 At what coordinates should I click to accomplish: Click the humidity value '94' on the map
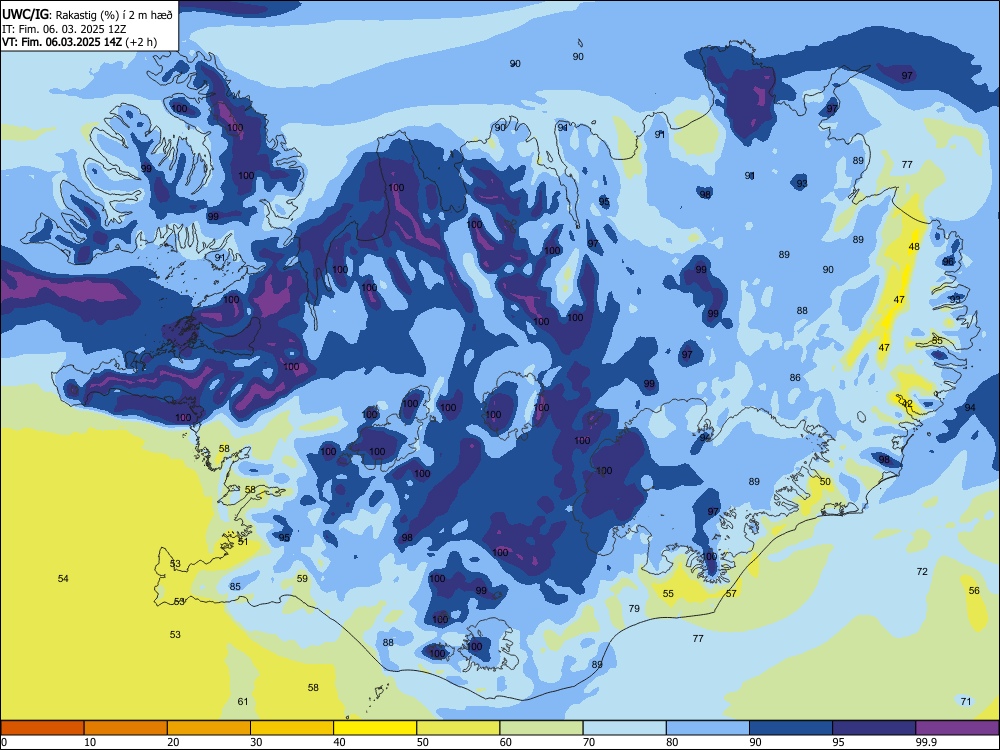point(970,408)
